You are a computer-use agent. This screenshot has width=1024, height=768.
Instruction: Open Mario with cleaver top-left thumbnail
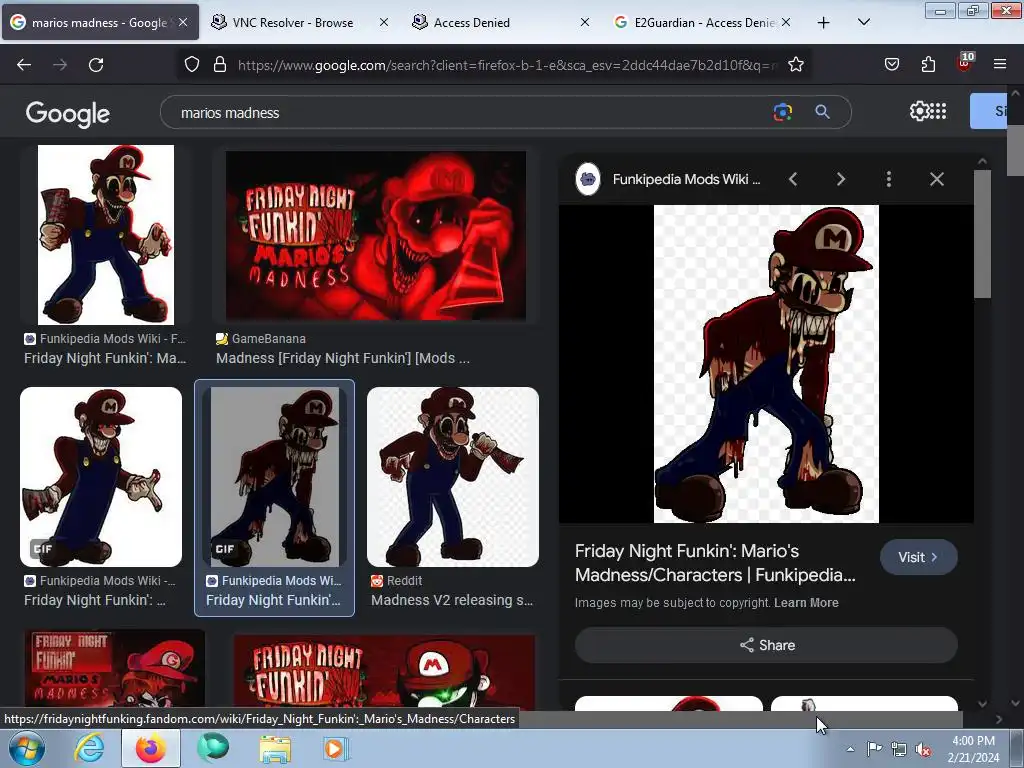106,235
